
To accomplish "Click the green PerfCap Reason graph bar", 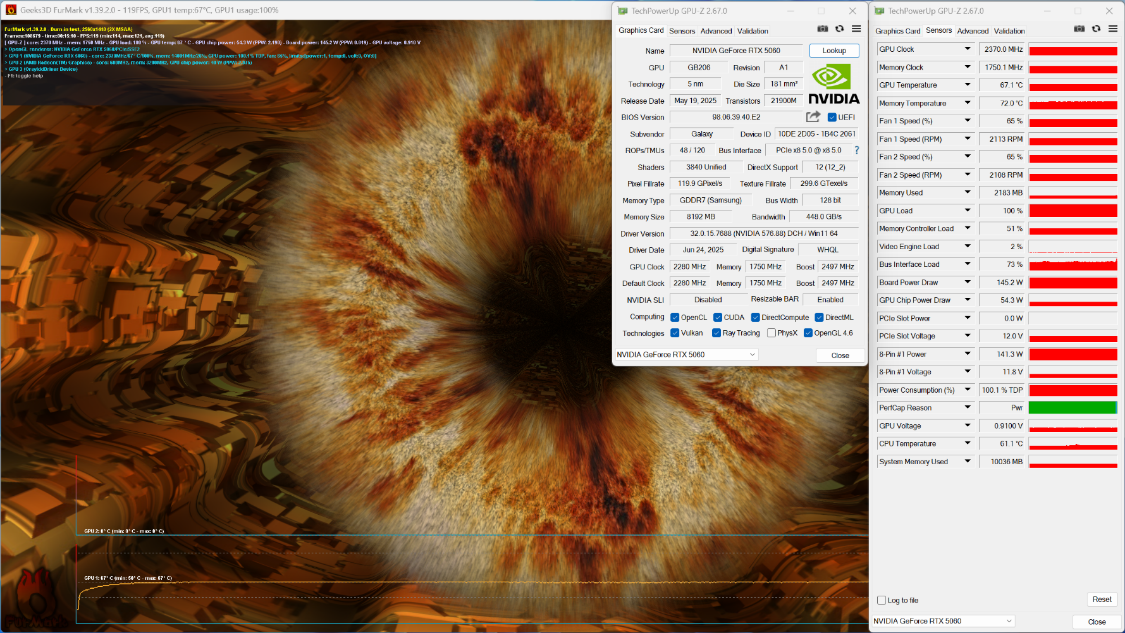I will coord(1073,408).
